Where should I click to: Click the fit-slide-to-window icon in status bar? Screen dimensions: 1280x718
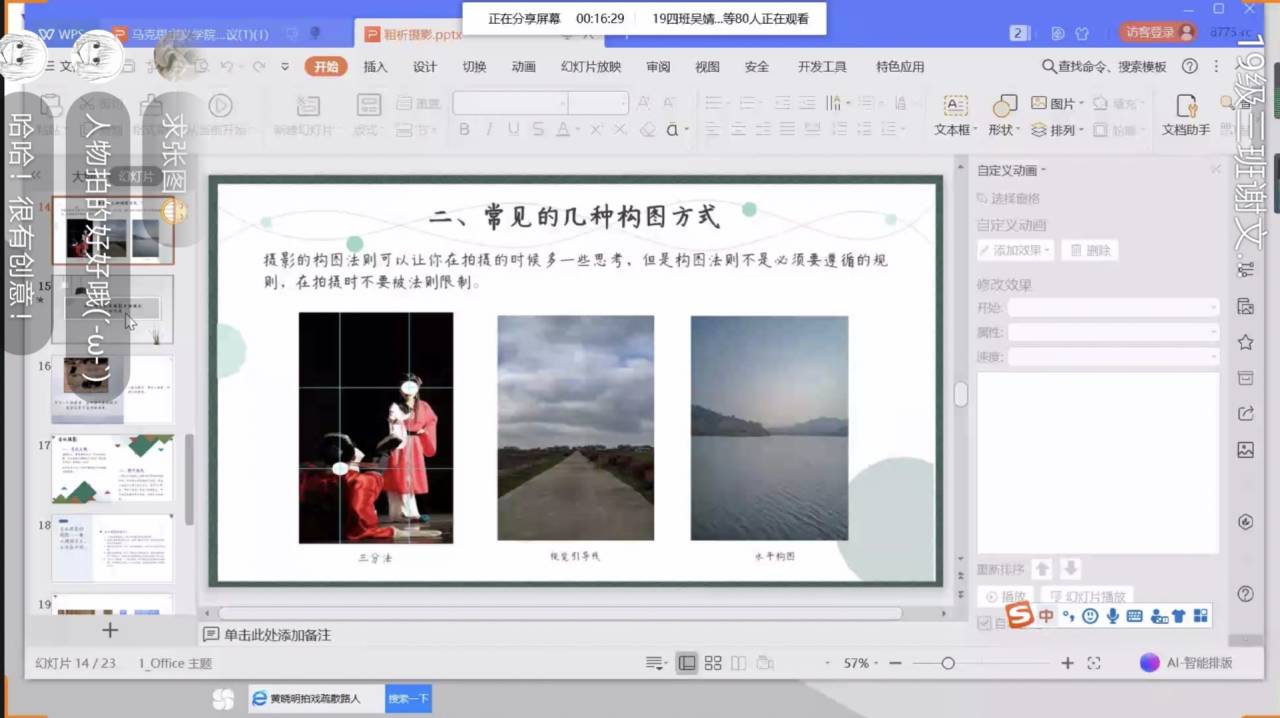pos(1094,663)
